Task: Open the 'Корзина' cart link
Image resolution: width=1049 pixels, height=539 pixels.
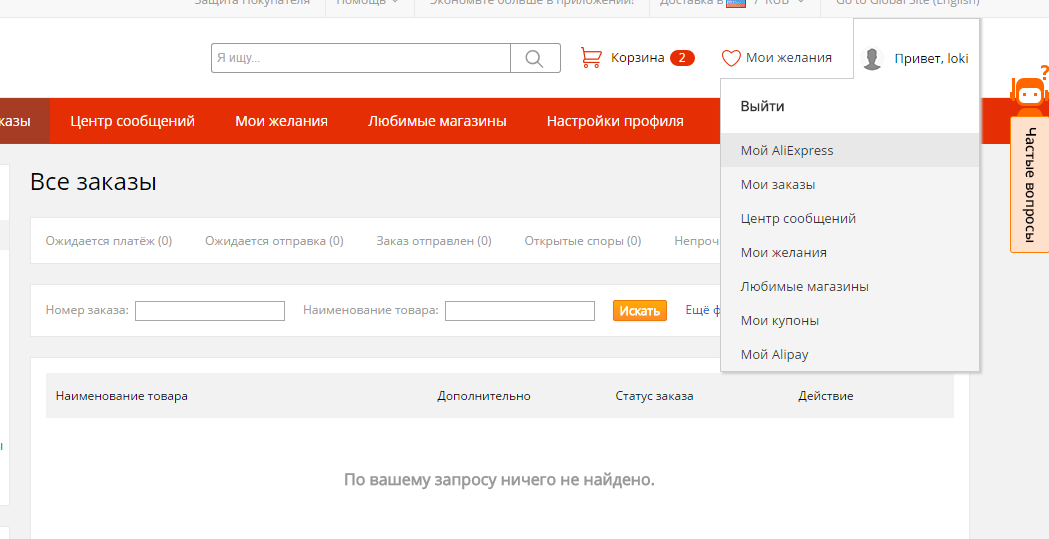Action: 637,58
